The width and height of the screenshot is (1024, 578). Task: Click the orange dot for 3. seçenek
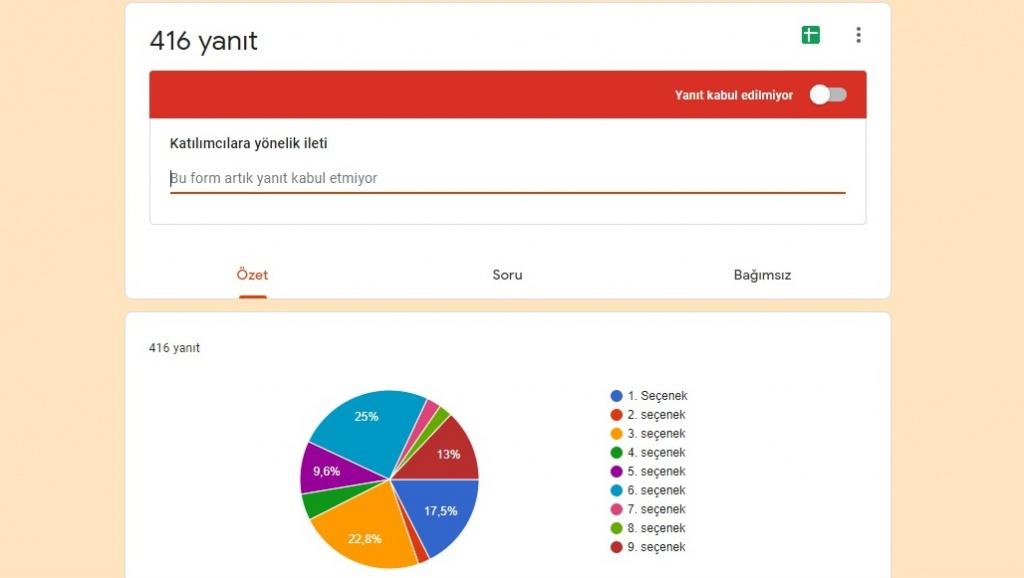pos(617,434)
